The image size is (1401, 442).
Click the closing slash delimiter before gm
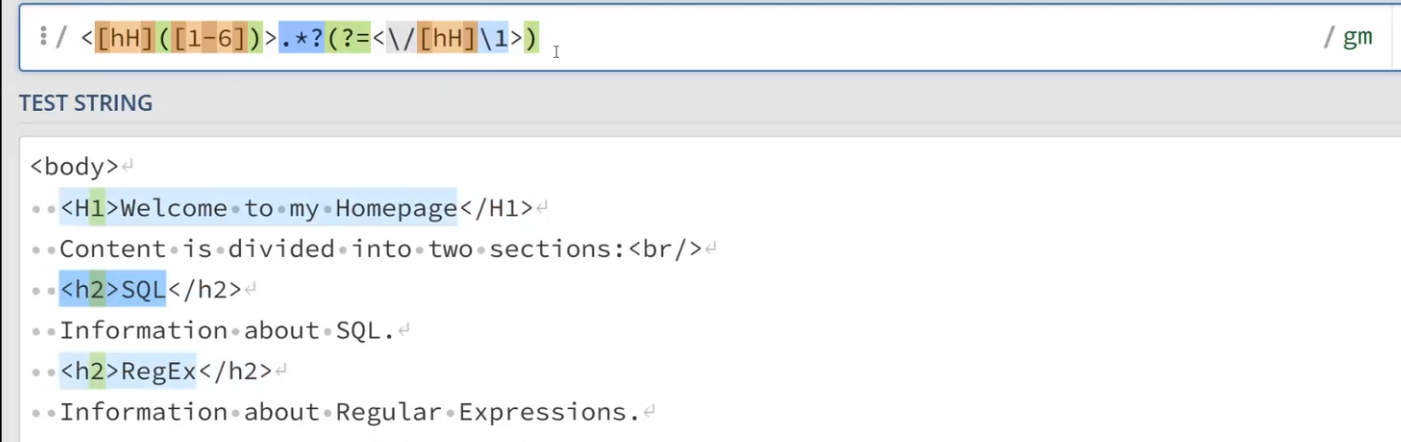coord(1329,38)
